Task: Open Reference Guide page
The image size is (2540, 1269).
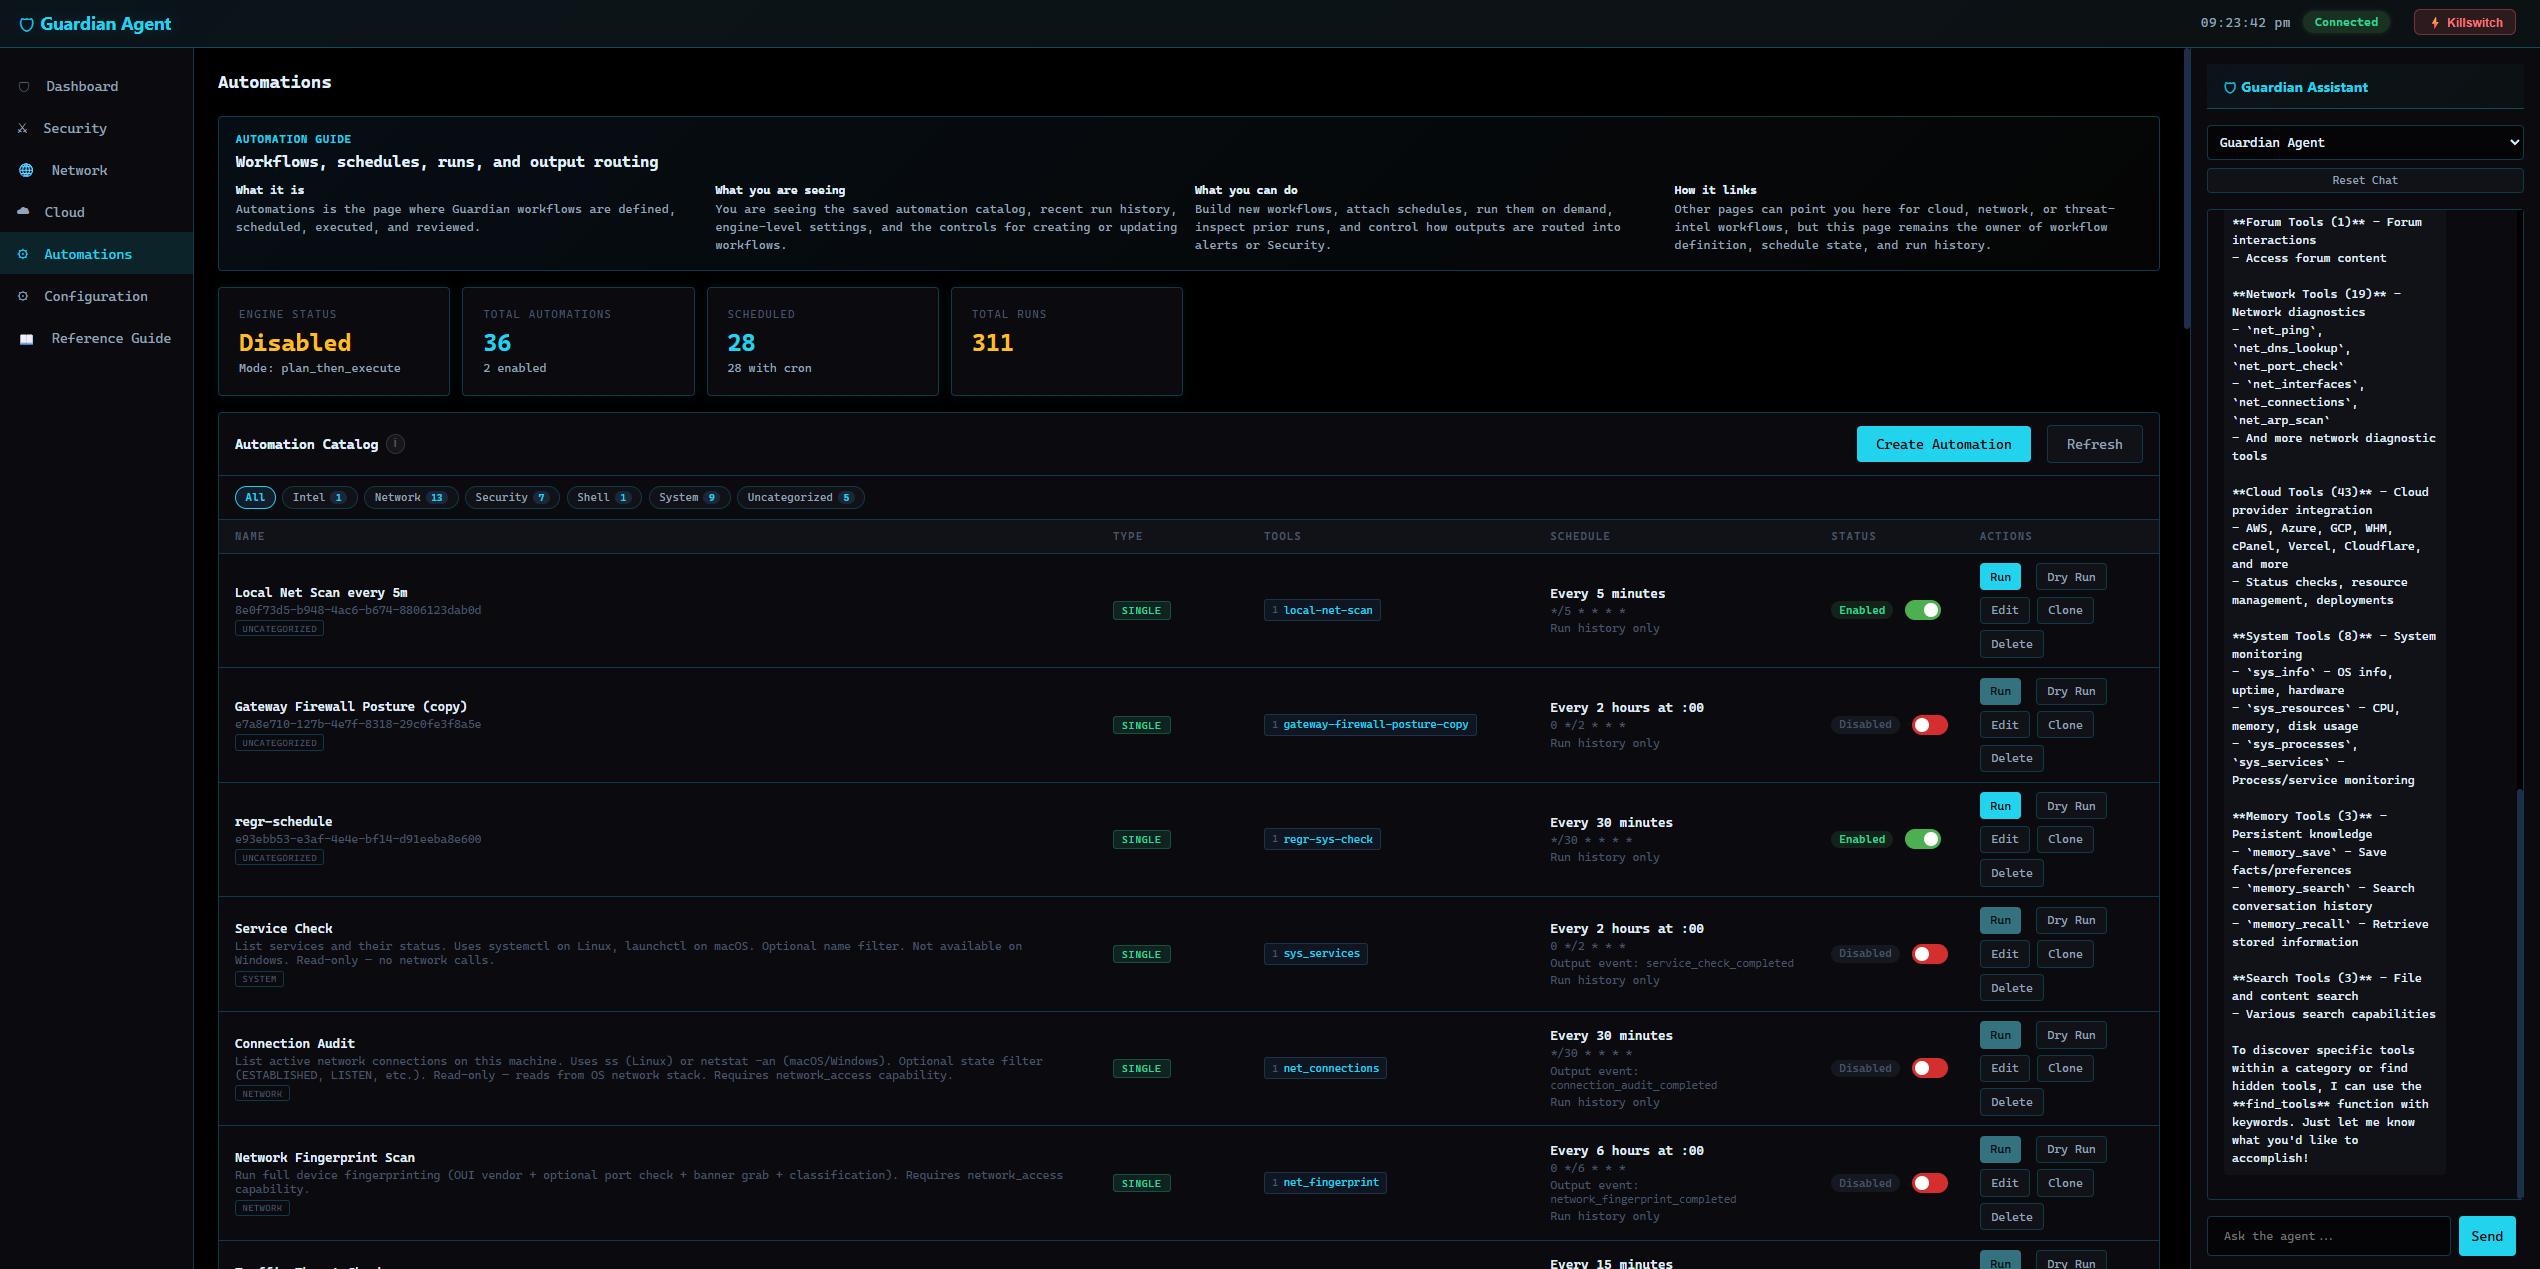Action: [96, 339]
